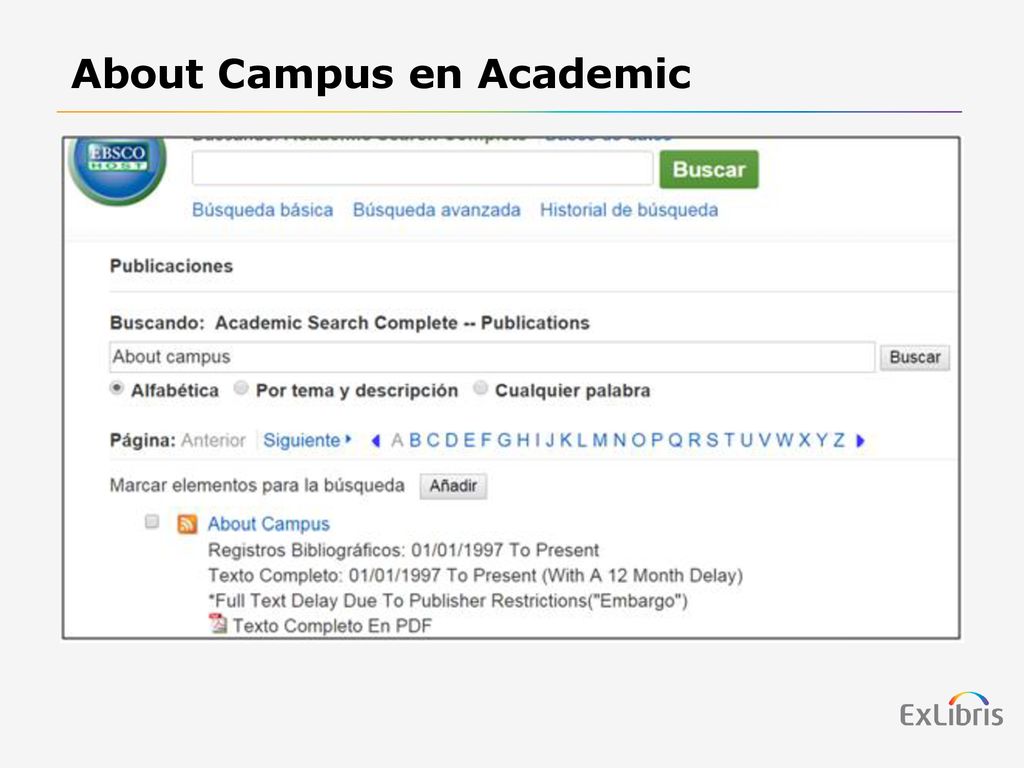Open Búsqueda avanzada link
This screenshot has height=768, width=1024.
click(437, 210)
